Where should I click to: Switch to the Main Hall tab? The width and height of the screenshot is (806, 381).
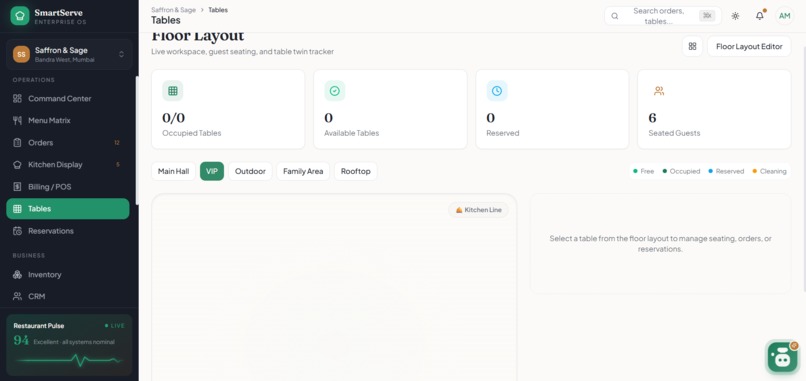tap(173, 171)
